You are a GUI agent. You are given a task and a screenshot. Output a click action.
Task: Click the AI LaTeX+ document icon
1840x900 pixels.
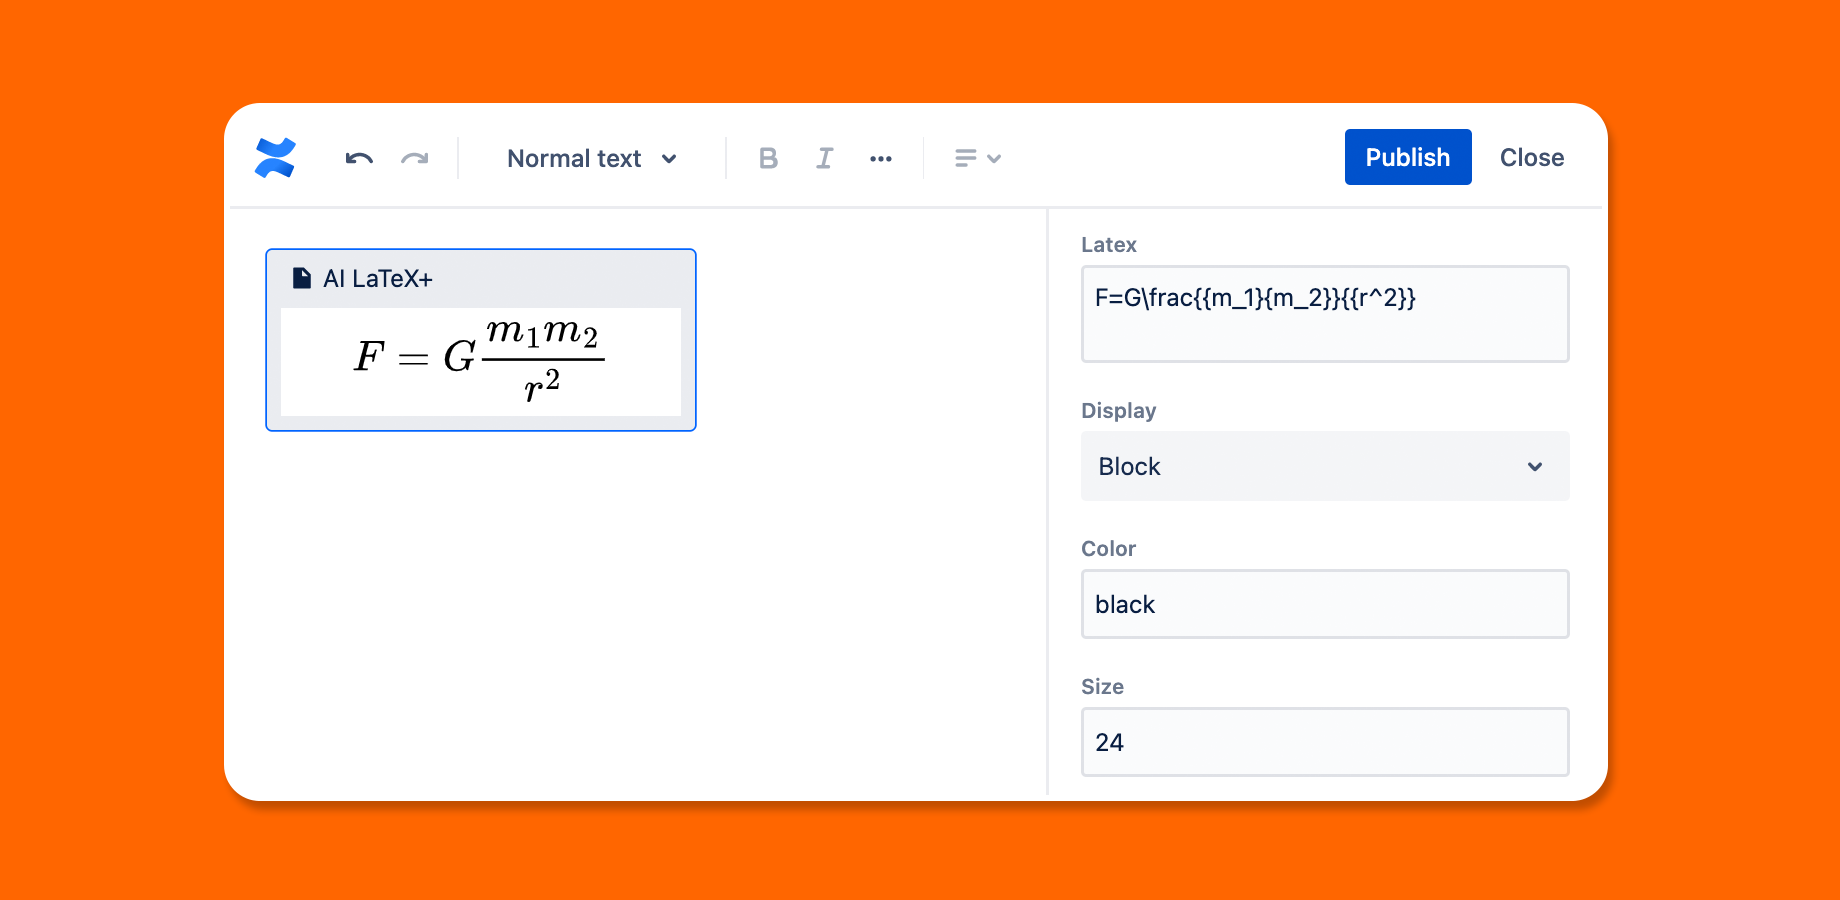coord(302,278)
